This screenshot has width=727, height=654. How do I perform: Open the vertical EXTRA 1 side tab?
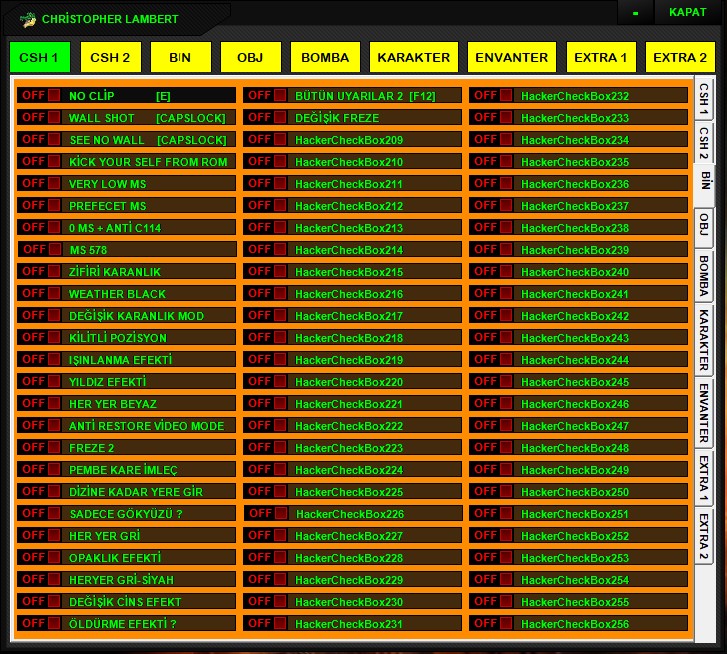tap(704, 478)
